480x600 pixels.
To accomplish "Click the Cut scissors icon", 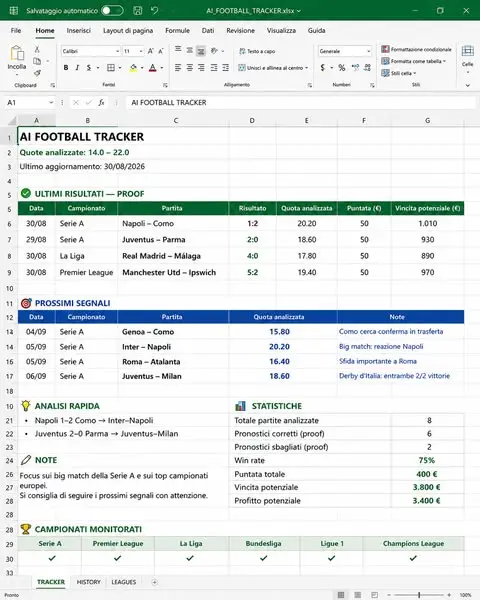I will (37, 49).
